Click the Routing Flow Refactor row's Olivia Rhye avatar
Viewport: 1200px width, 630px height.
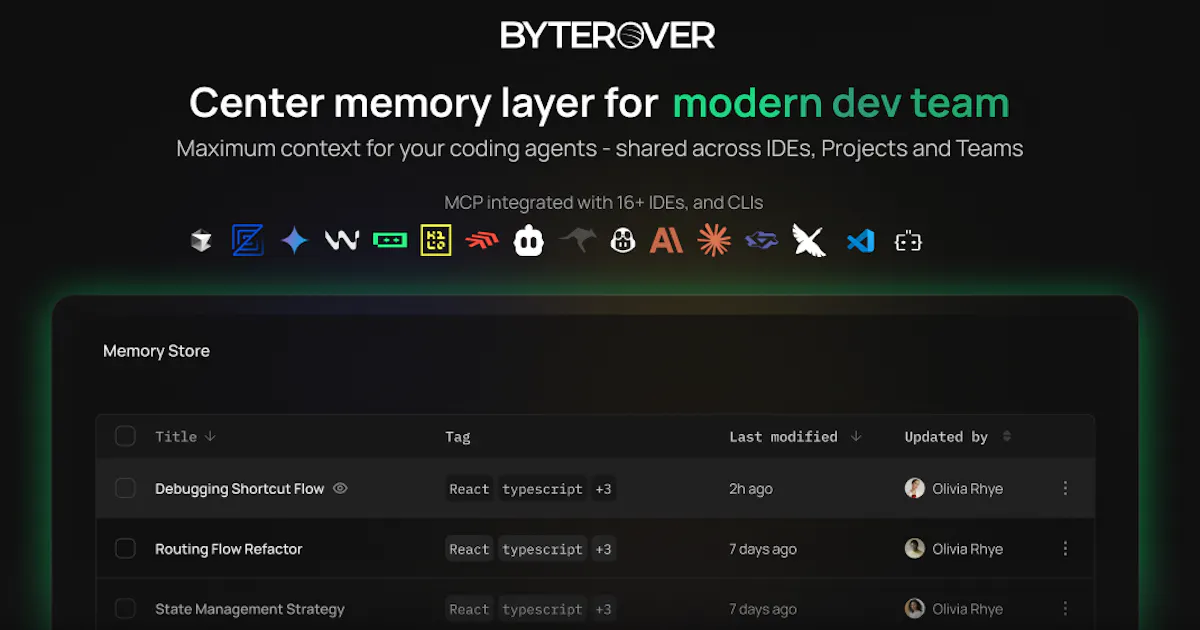pyautogui.click(x=914, y=548)
